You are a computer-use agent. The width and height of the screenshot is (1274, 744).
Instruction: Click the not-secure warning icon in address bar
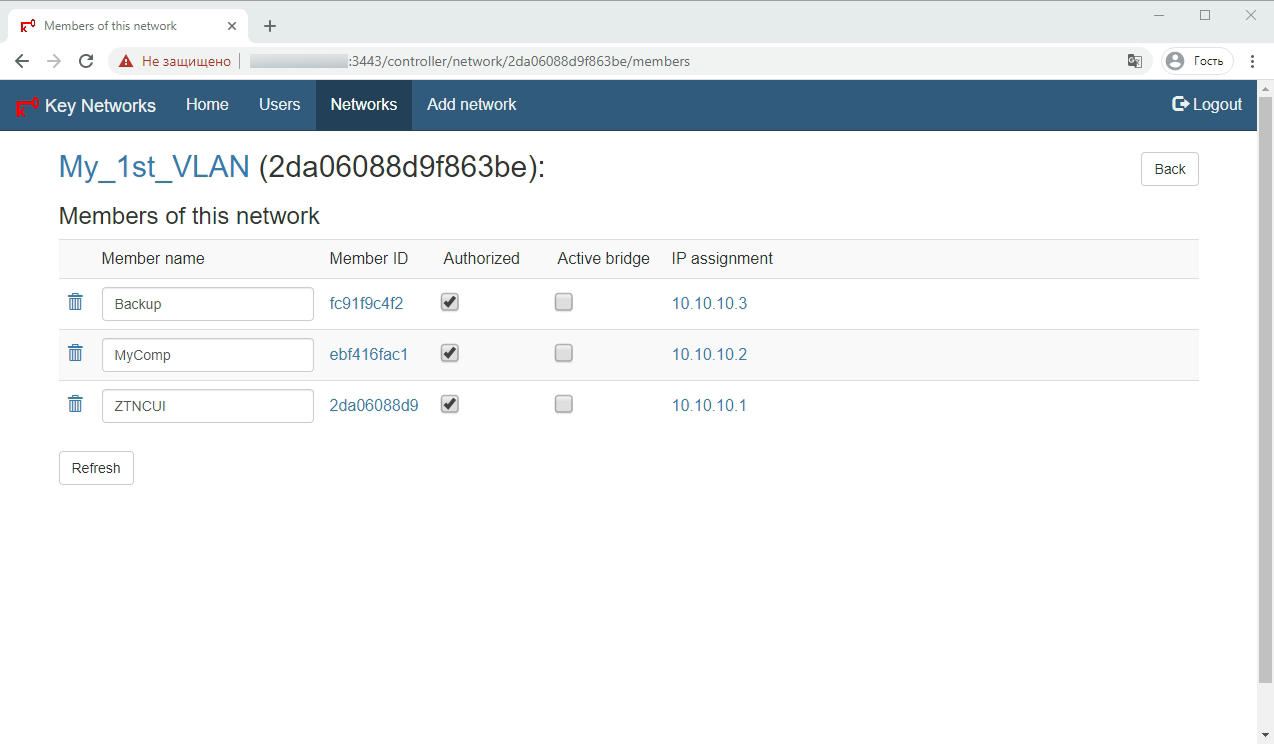pos(126,61)
